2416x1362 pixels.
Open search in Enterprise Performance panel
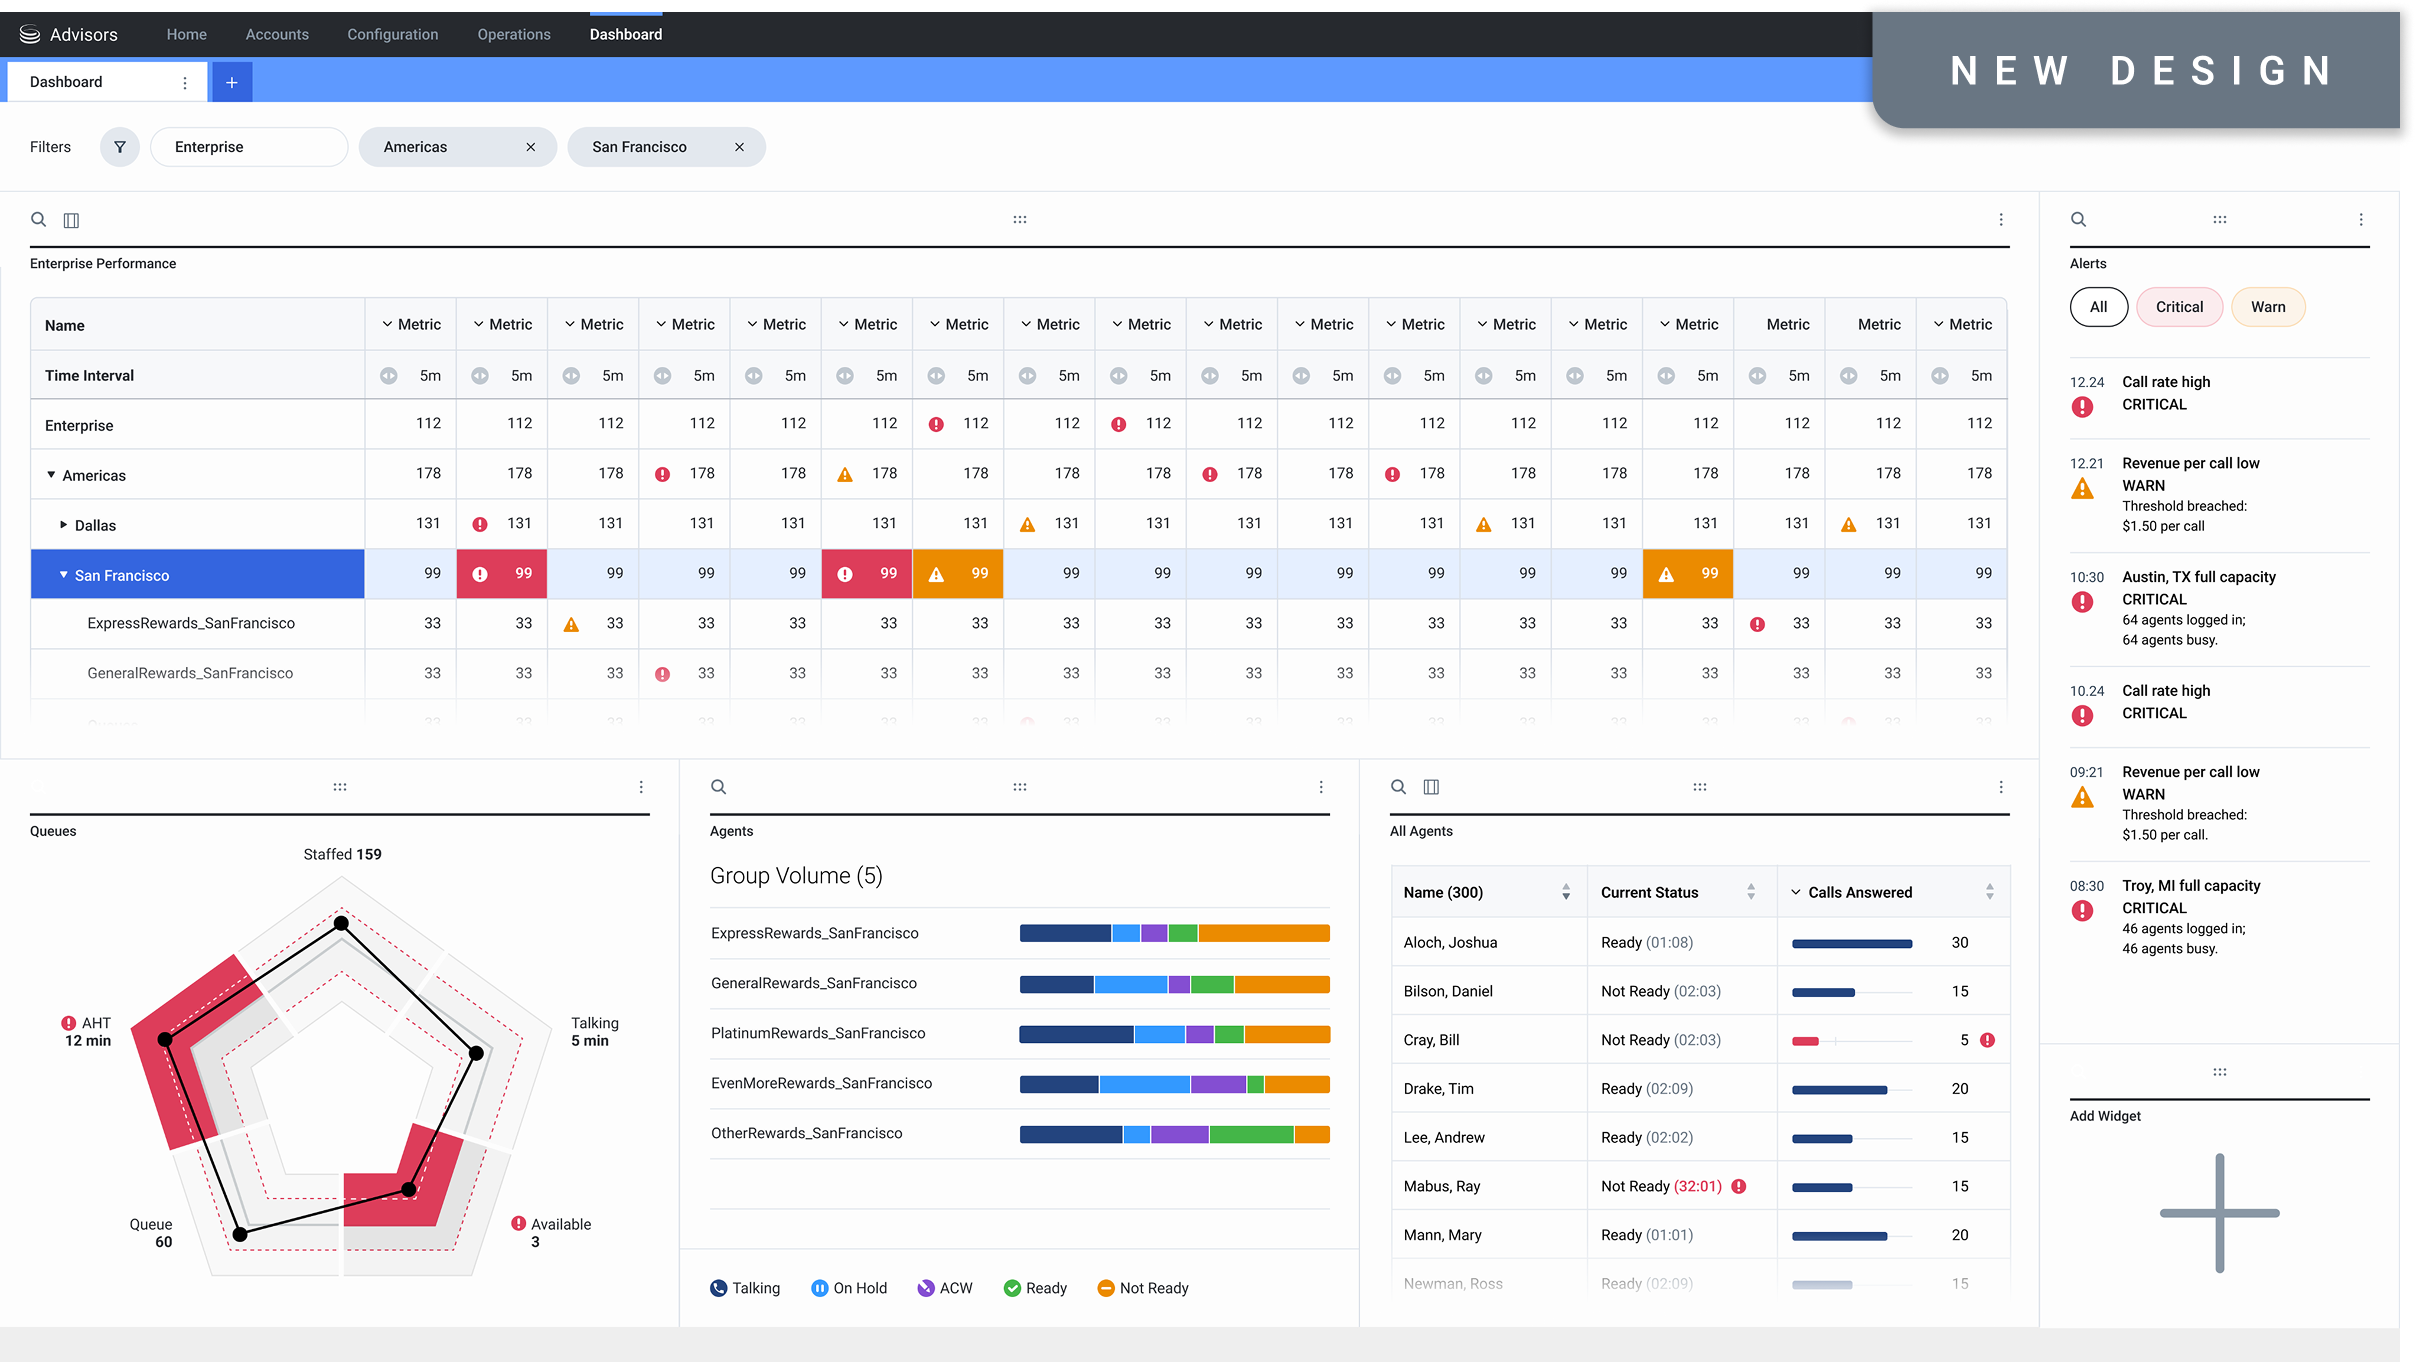(x=39, y=220)
